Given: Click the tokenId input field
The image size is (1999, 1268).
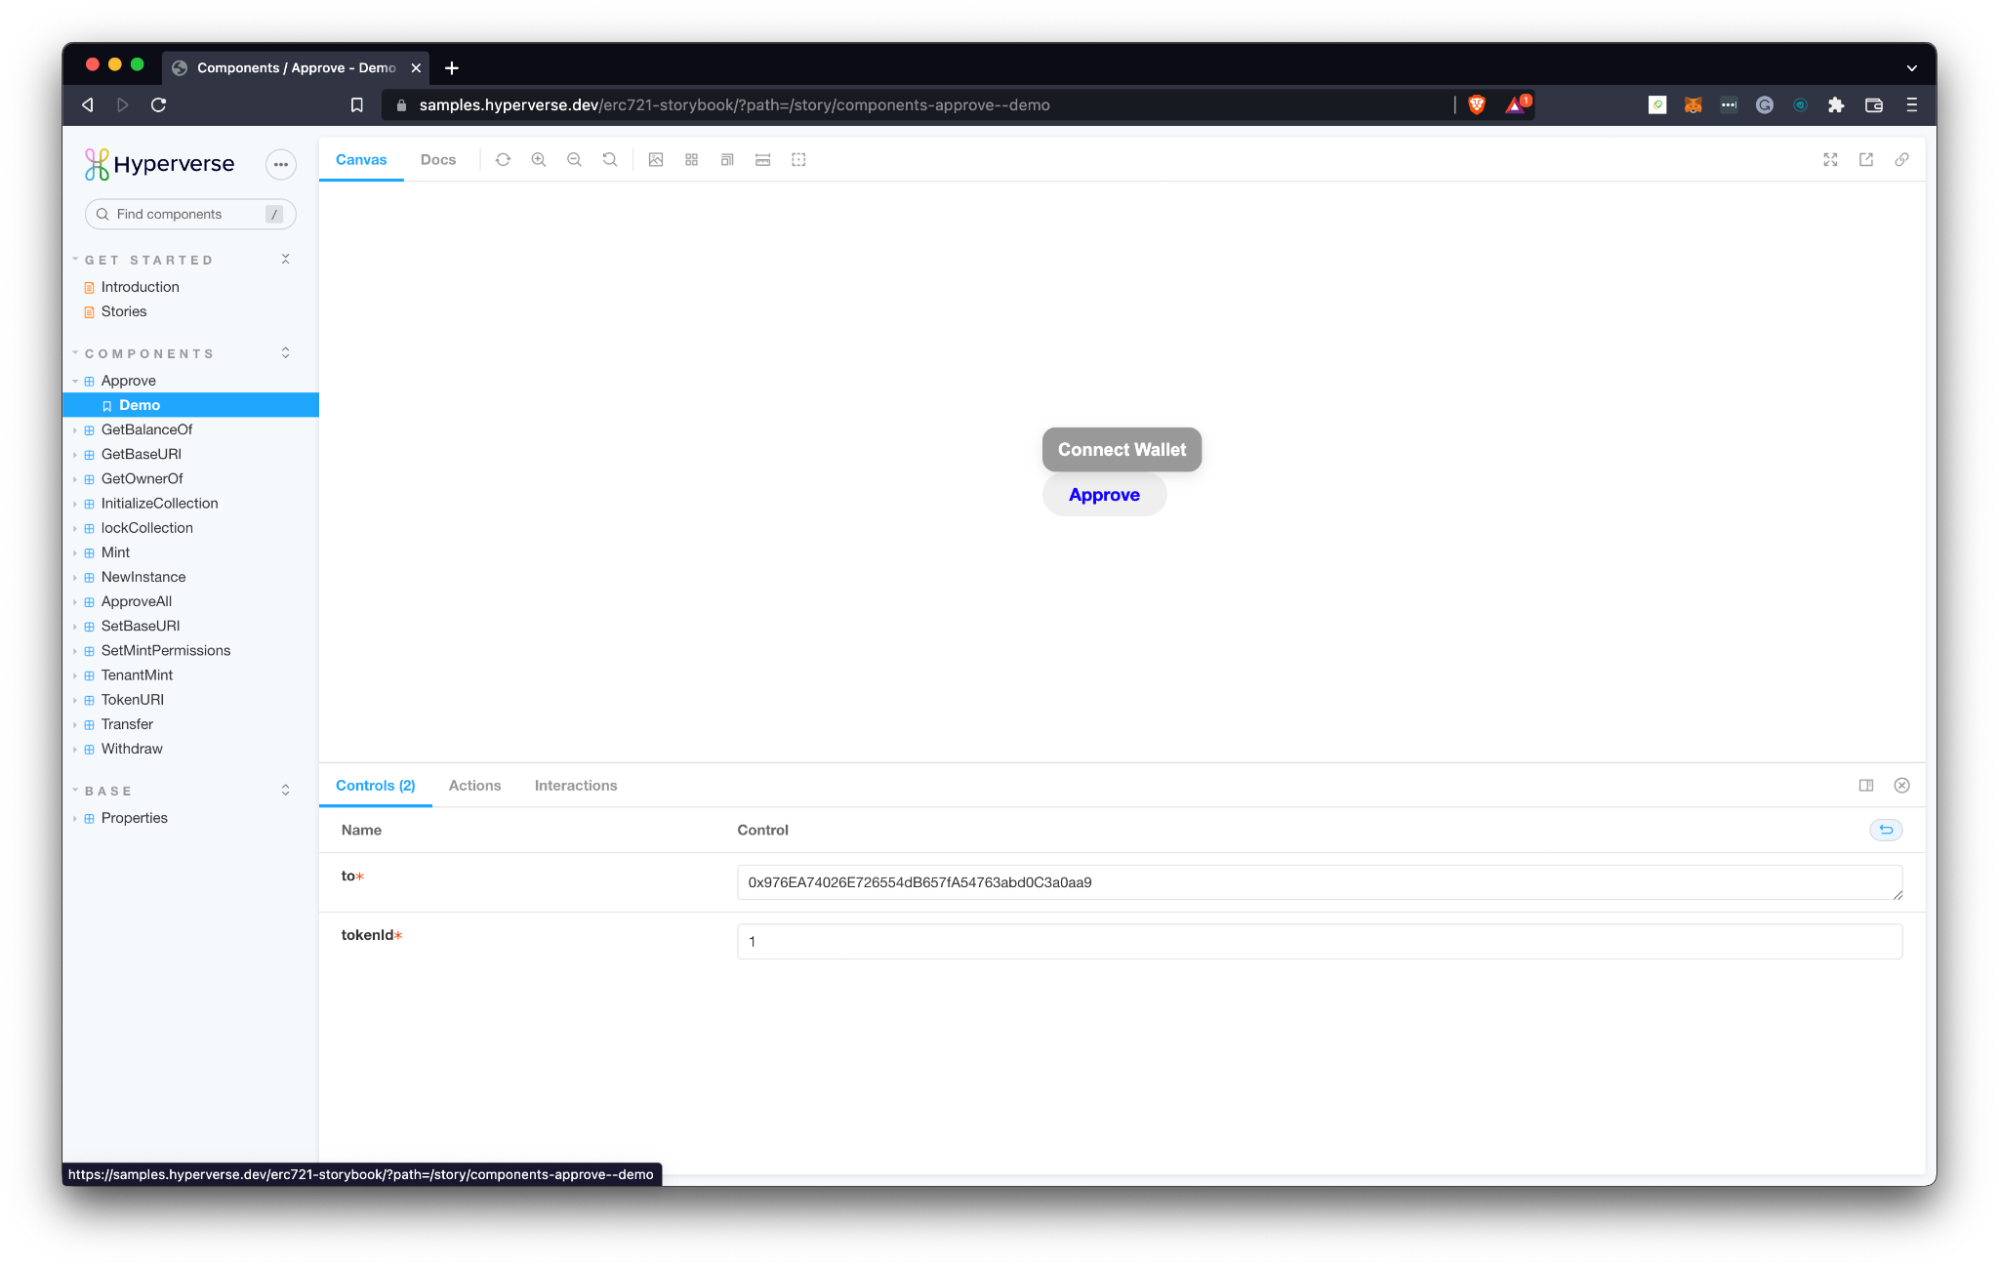Looking at the screenshot, I should (x=1320, y=942).
